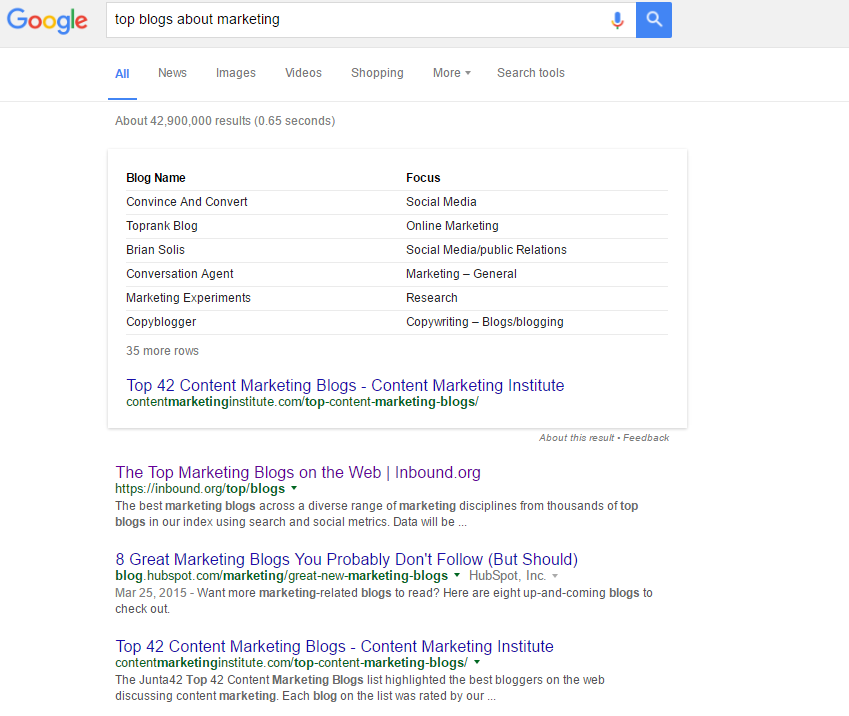Click the Brian Solis table cell
Viewport: 849px width, 716px height.
tap(155, 250)
